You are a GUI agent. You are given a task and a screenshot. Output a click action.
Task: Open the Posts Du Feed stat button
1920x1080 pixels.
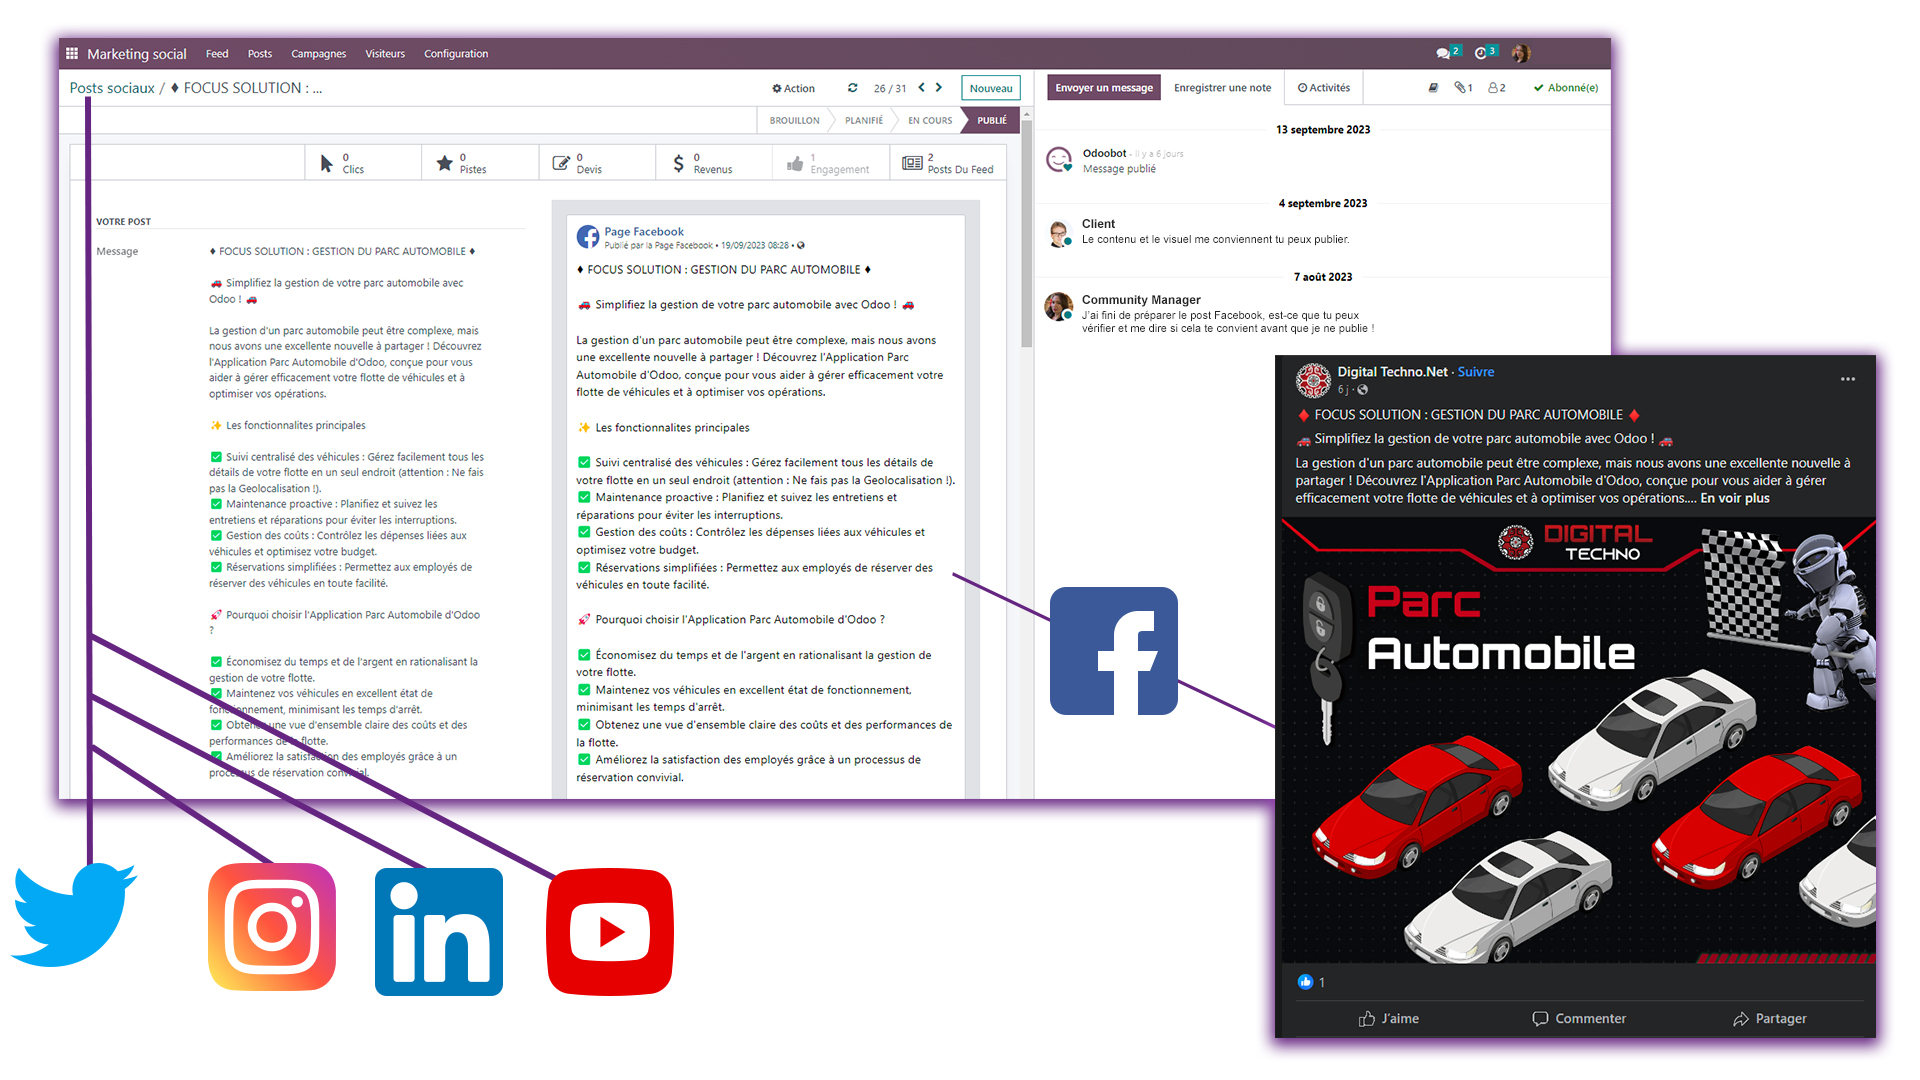(x=948, y=163)
